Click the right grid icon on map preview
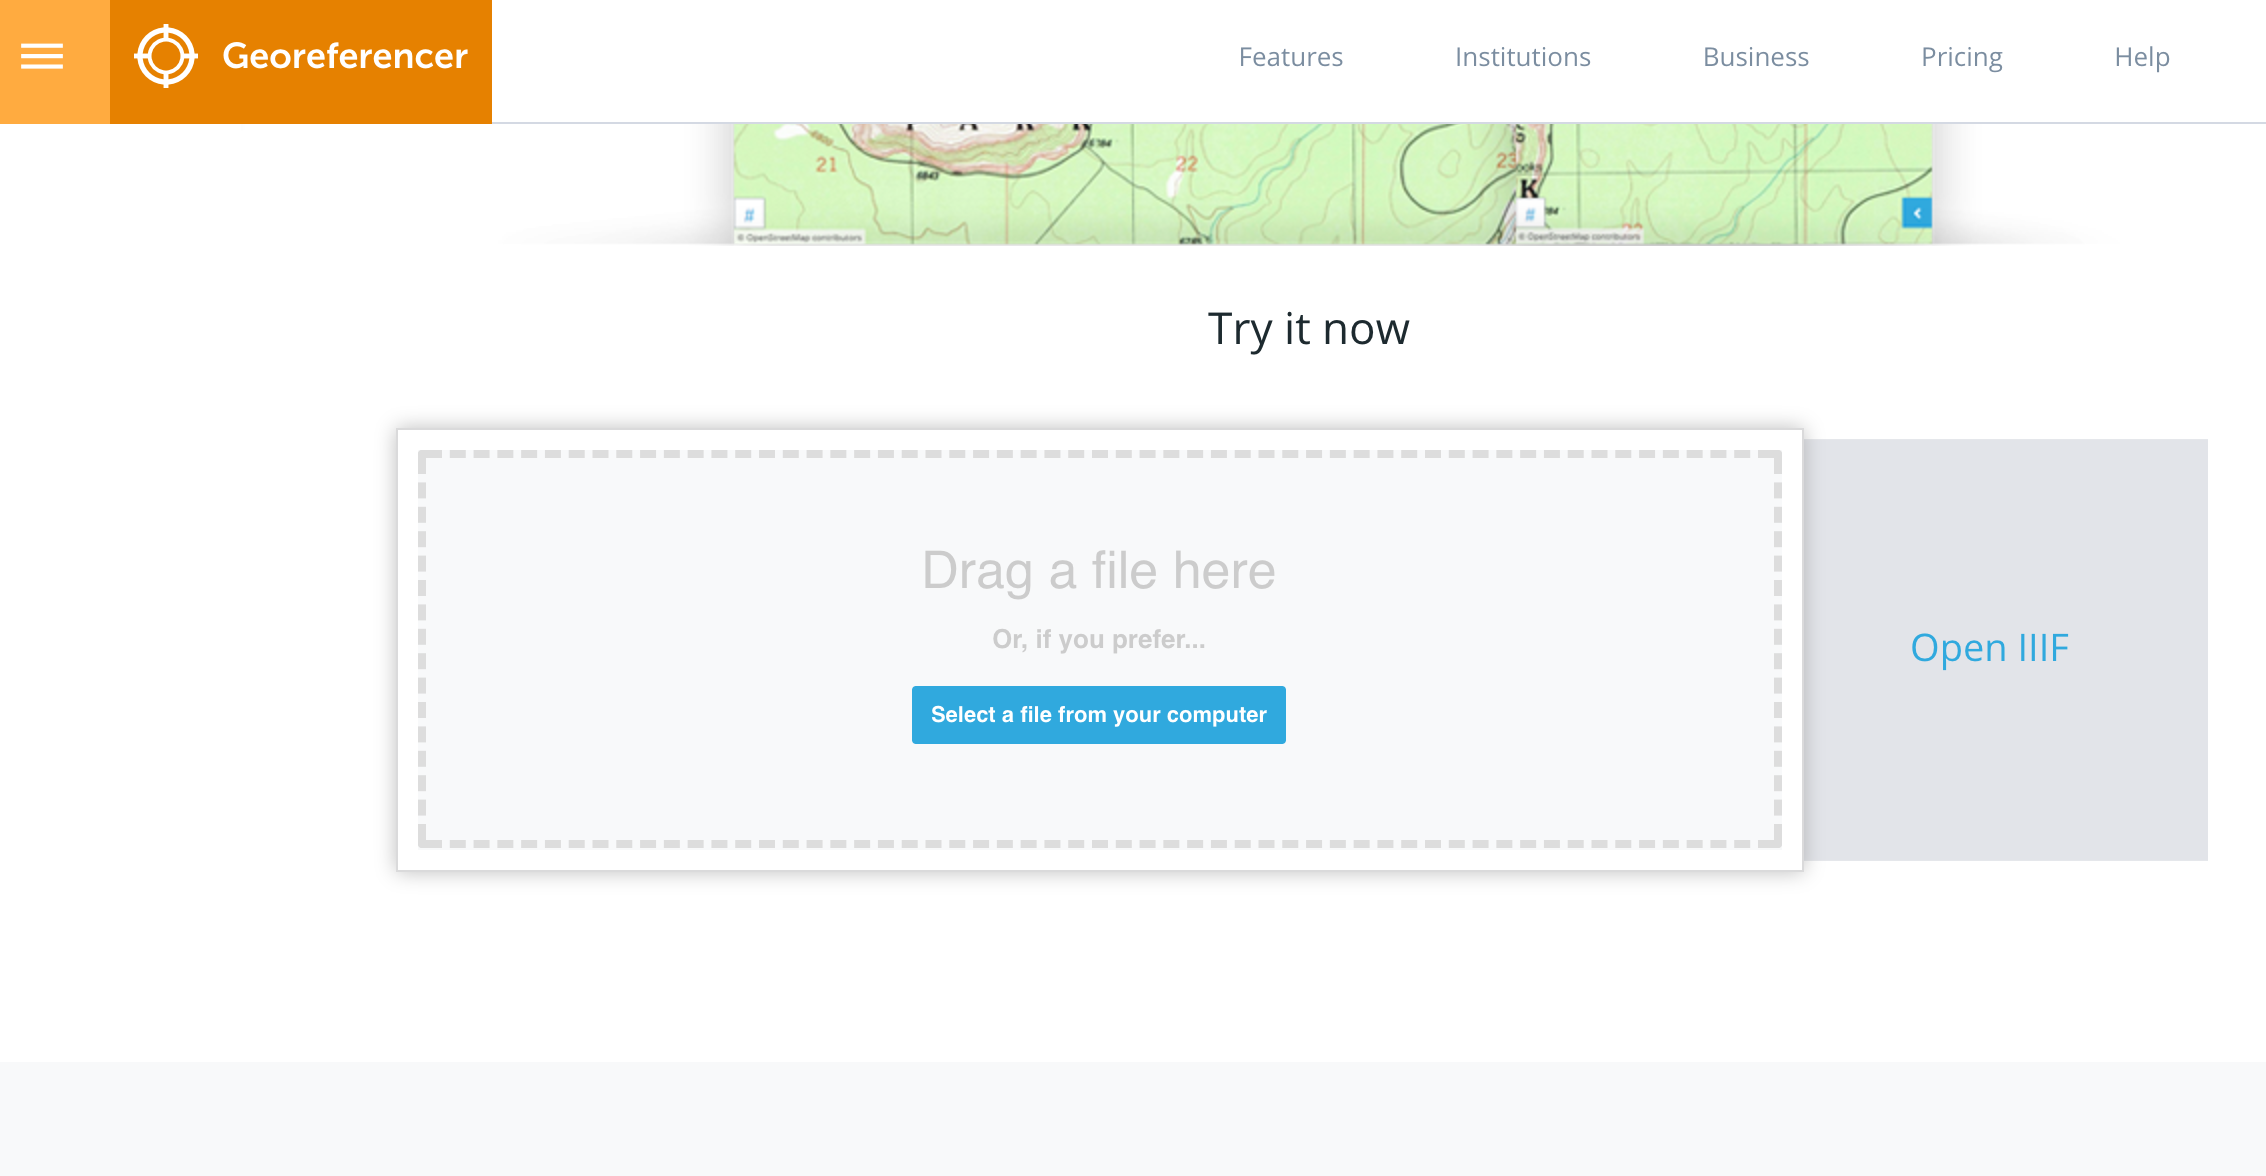This screenshot has height=1176, width=2266. click(x=1529, y=214)
